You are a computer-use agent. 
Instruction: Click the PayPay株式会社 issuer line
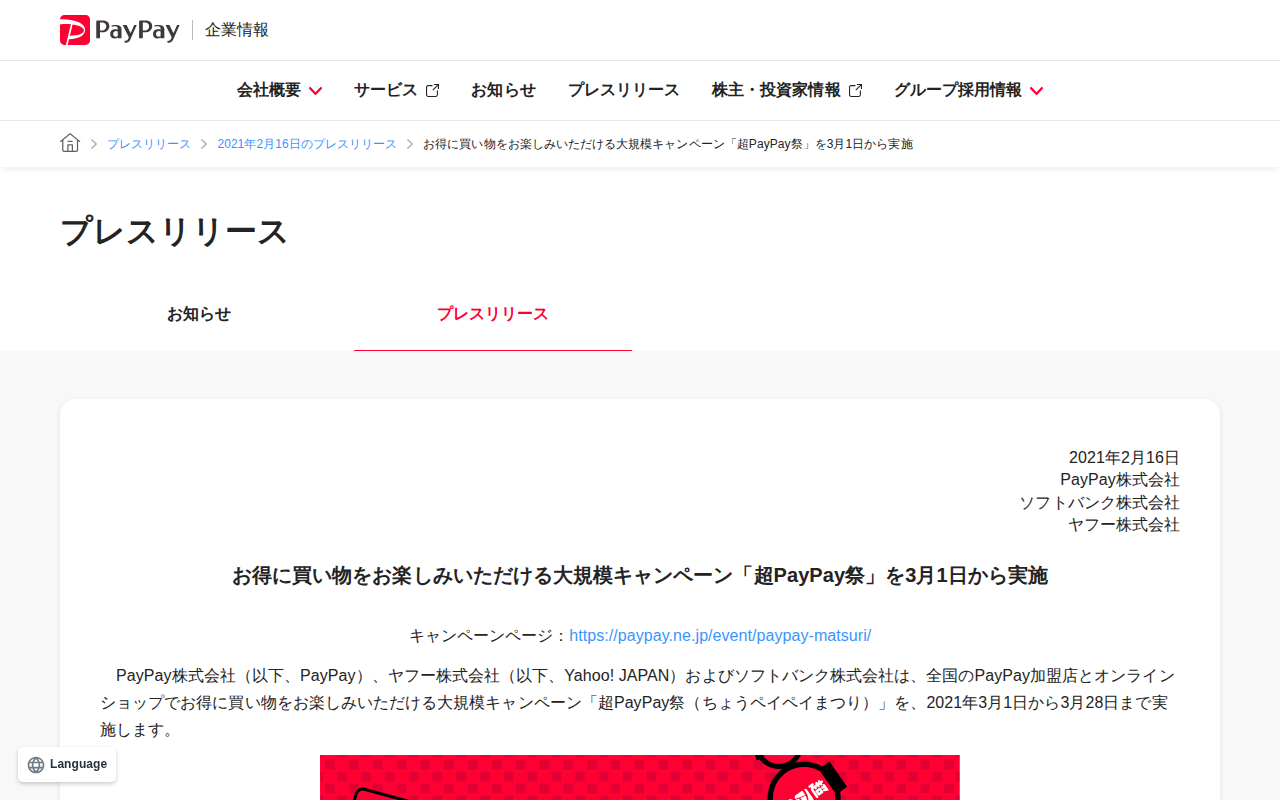(1120, 480)
